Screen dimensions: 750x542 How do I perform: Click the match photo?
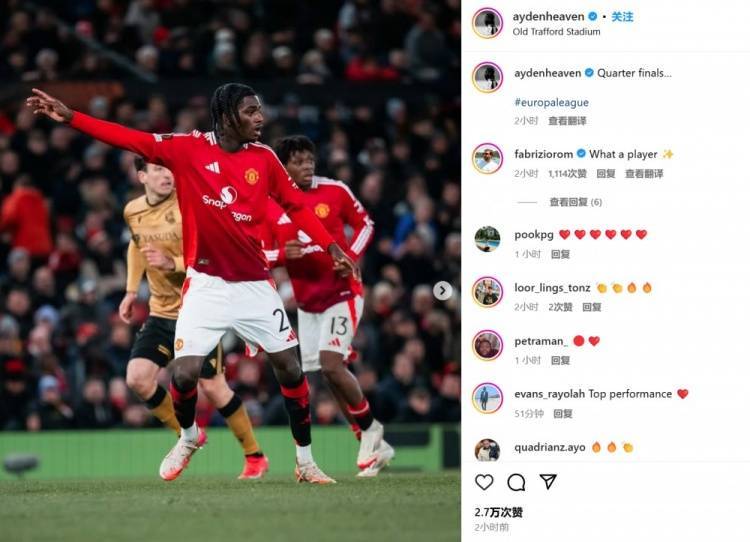[230, 271]
